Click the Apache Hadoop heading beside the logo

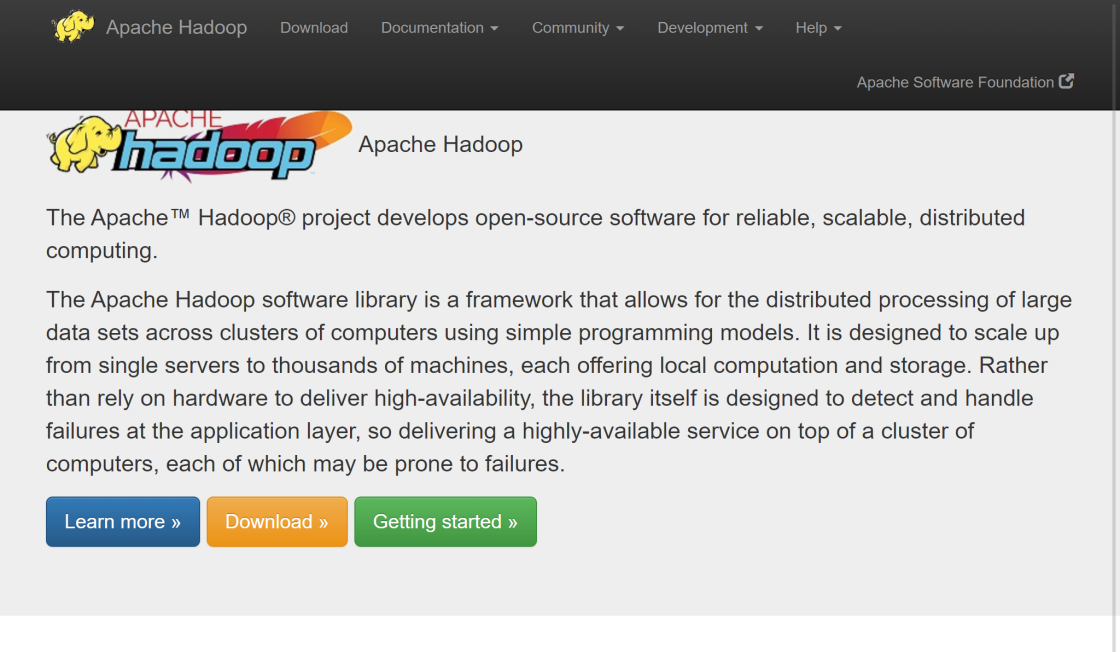click(440, 145)
